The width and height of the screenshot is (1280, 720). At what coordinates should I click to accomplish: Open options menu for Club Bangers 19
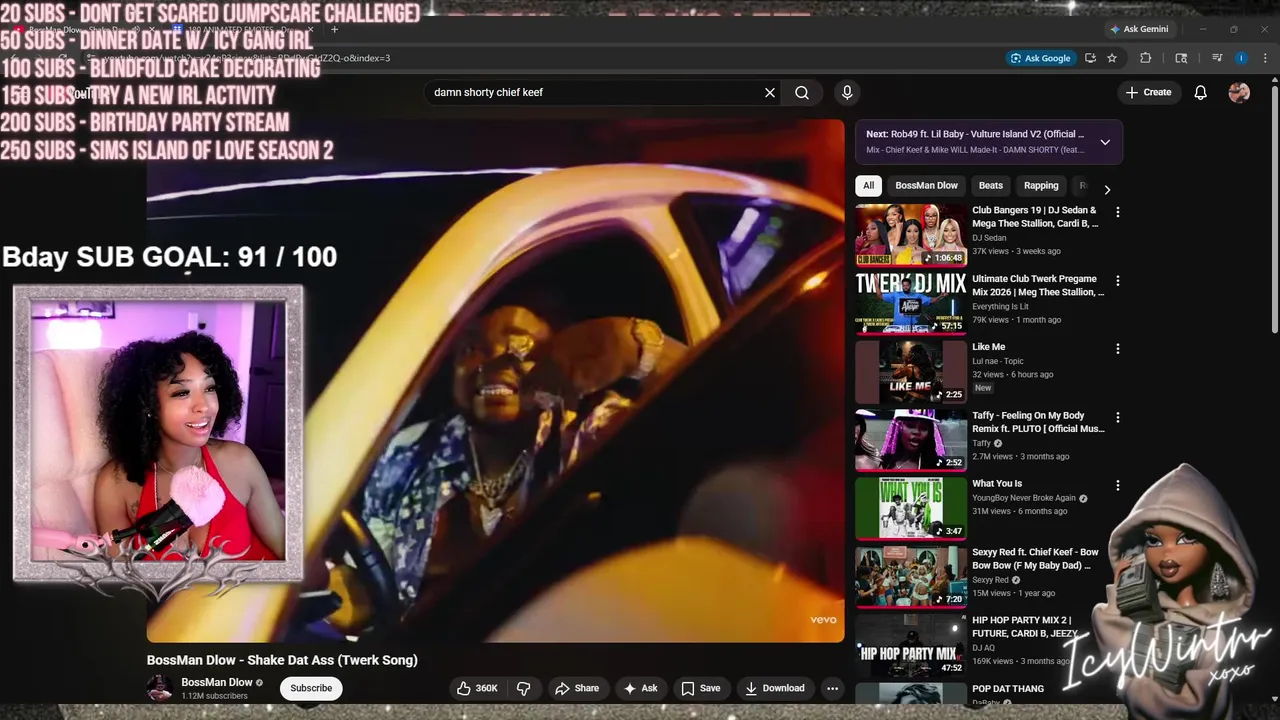coord(1118,212)
